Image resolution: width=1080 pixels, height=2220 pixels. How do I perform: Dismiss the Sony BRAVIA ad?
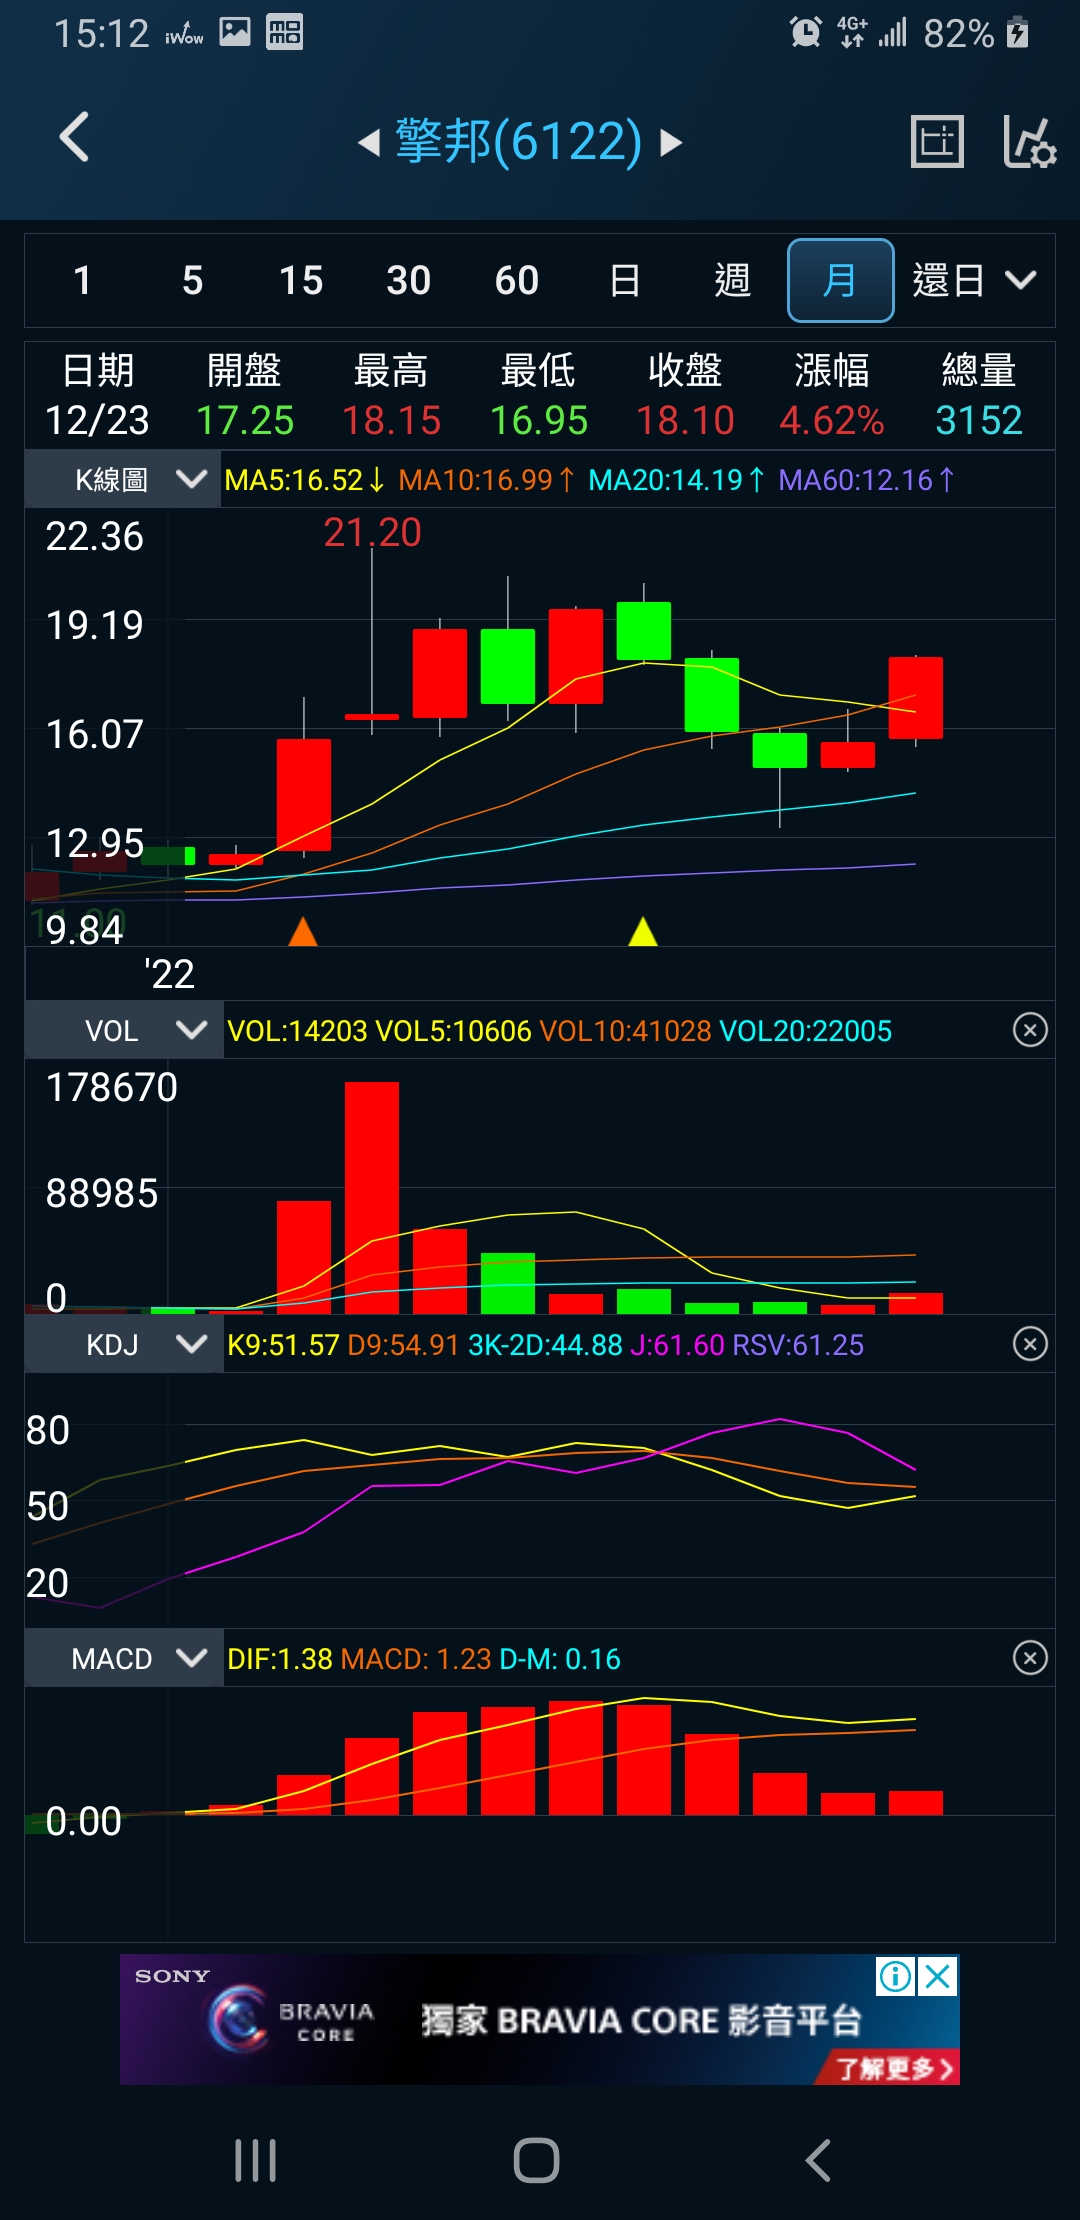point(939,1976)
